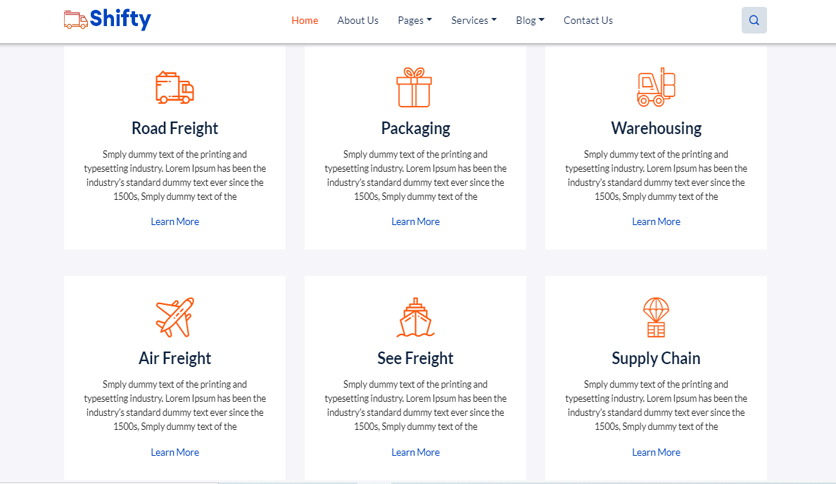
Task: Click the See Freight ship icon
Action: (x=415, y=317)
